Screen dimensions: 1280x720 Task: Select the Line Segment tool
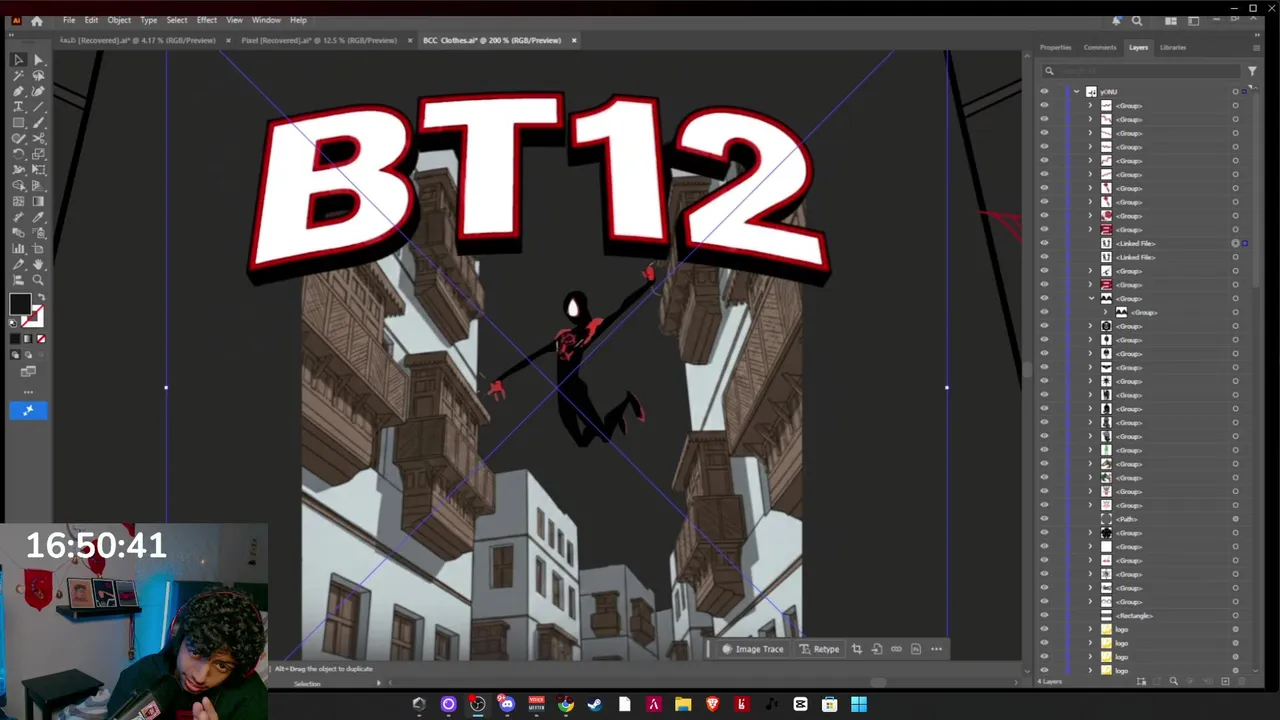point(39,107)
